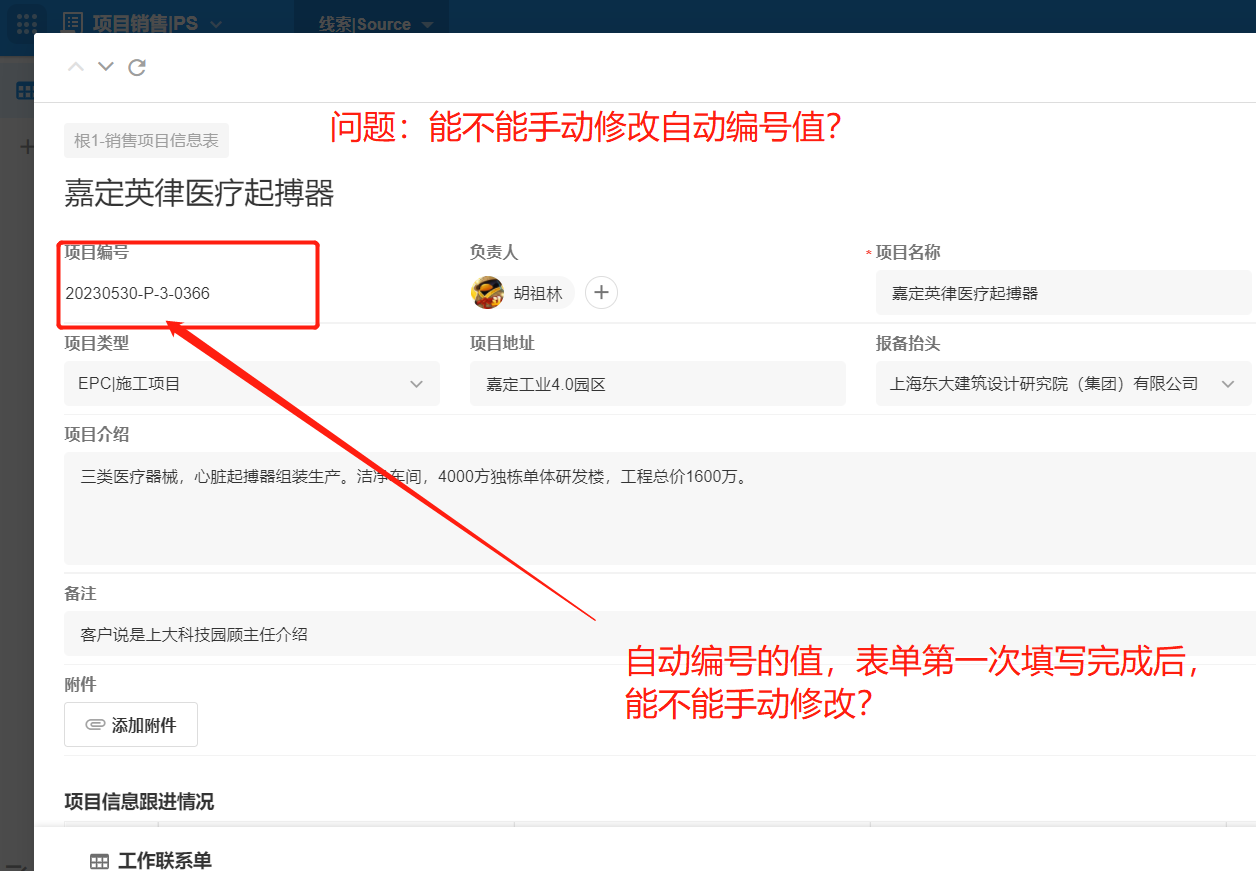This screenshot has width=1256, height=871.
Task: Click plus icon to add another 负责人
Action: [x=601, y=292]
